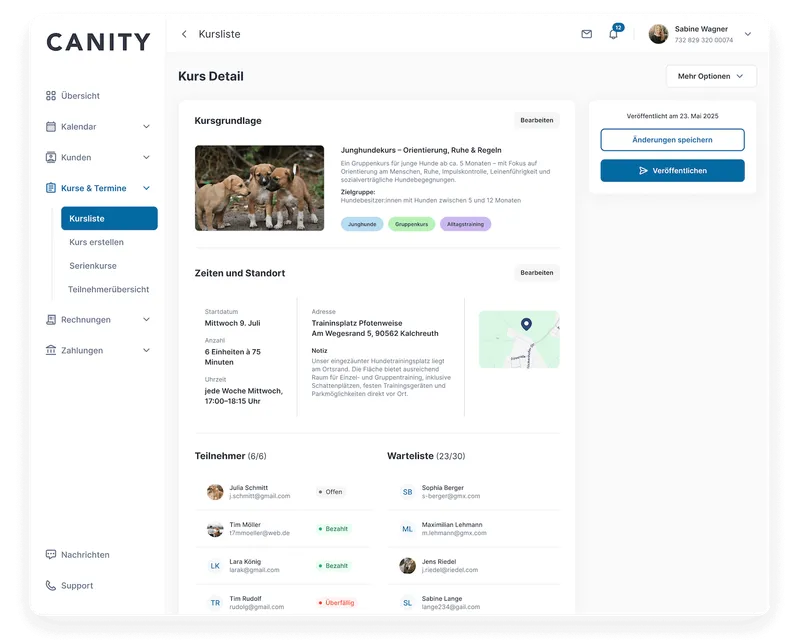
Task: Open the Mehr Optionen dropdown
Action: (711, 76)
